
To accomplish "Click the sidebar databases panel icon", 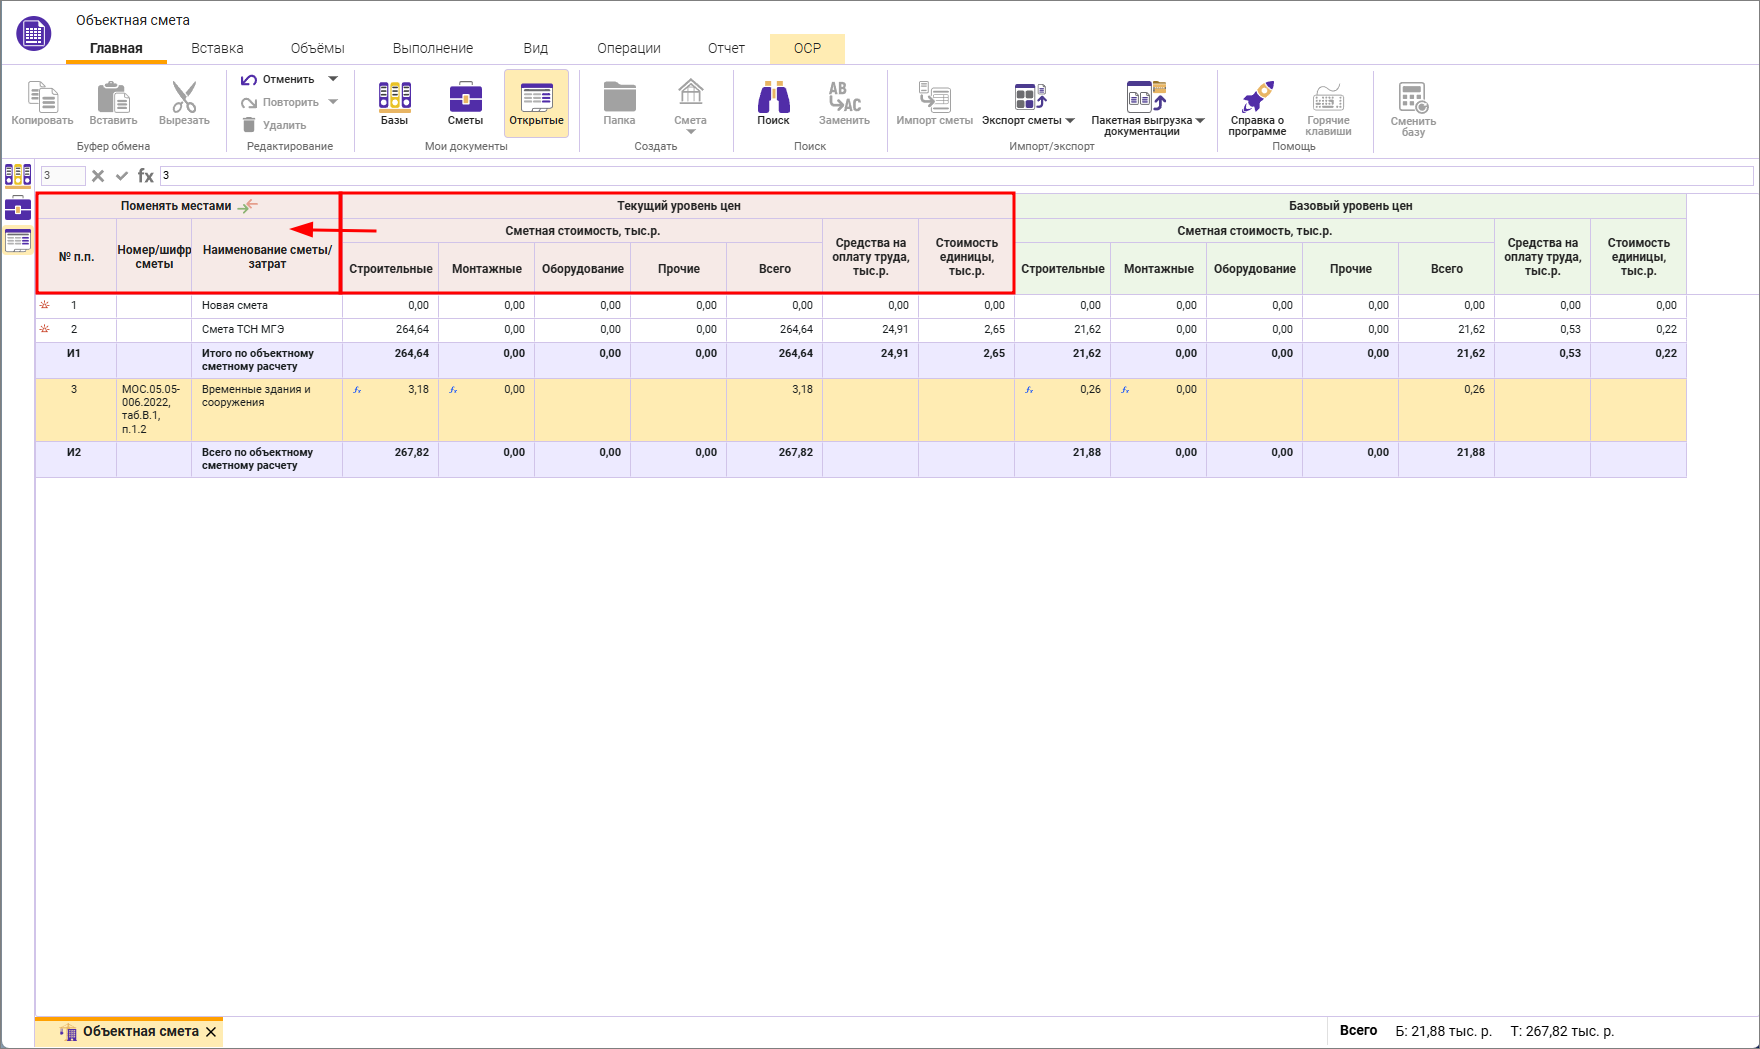I will coord(18,176).
